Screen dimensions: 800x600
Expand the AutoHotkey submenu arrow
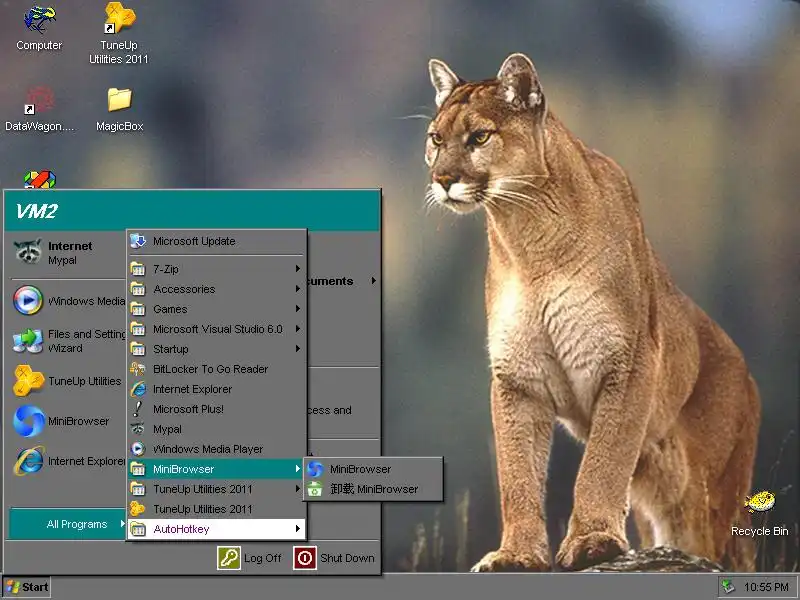297,529
